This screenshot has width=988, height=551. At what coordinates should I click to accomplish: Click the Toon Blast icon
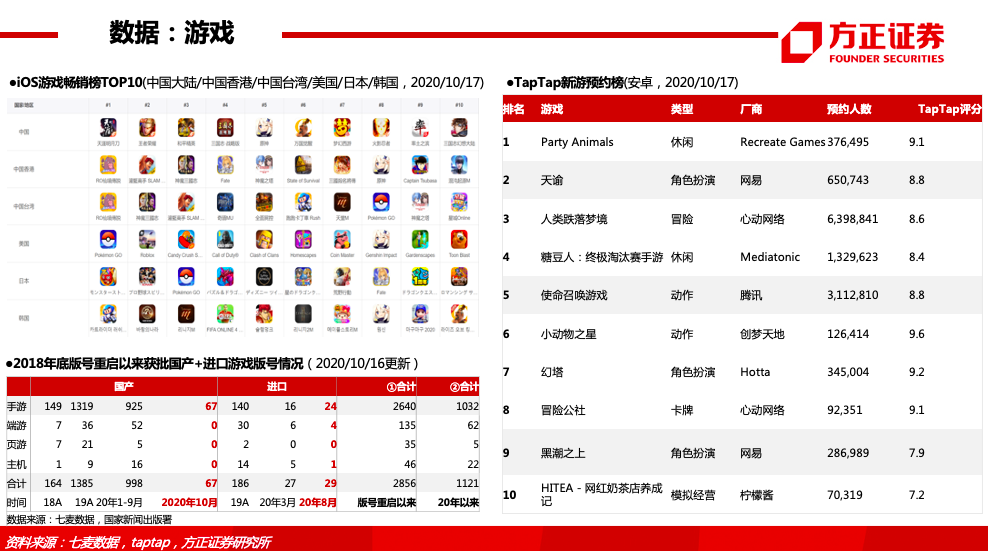459,240
